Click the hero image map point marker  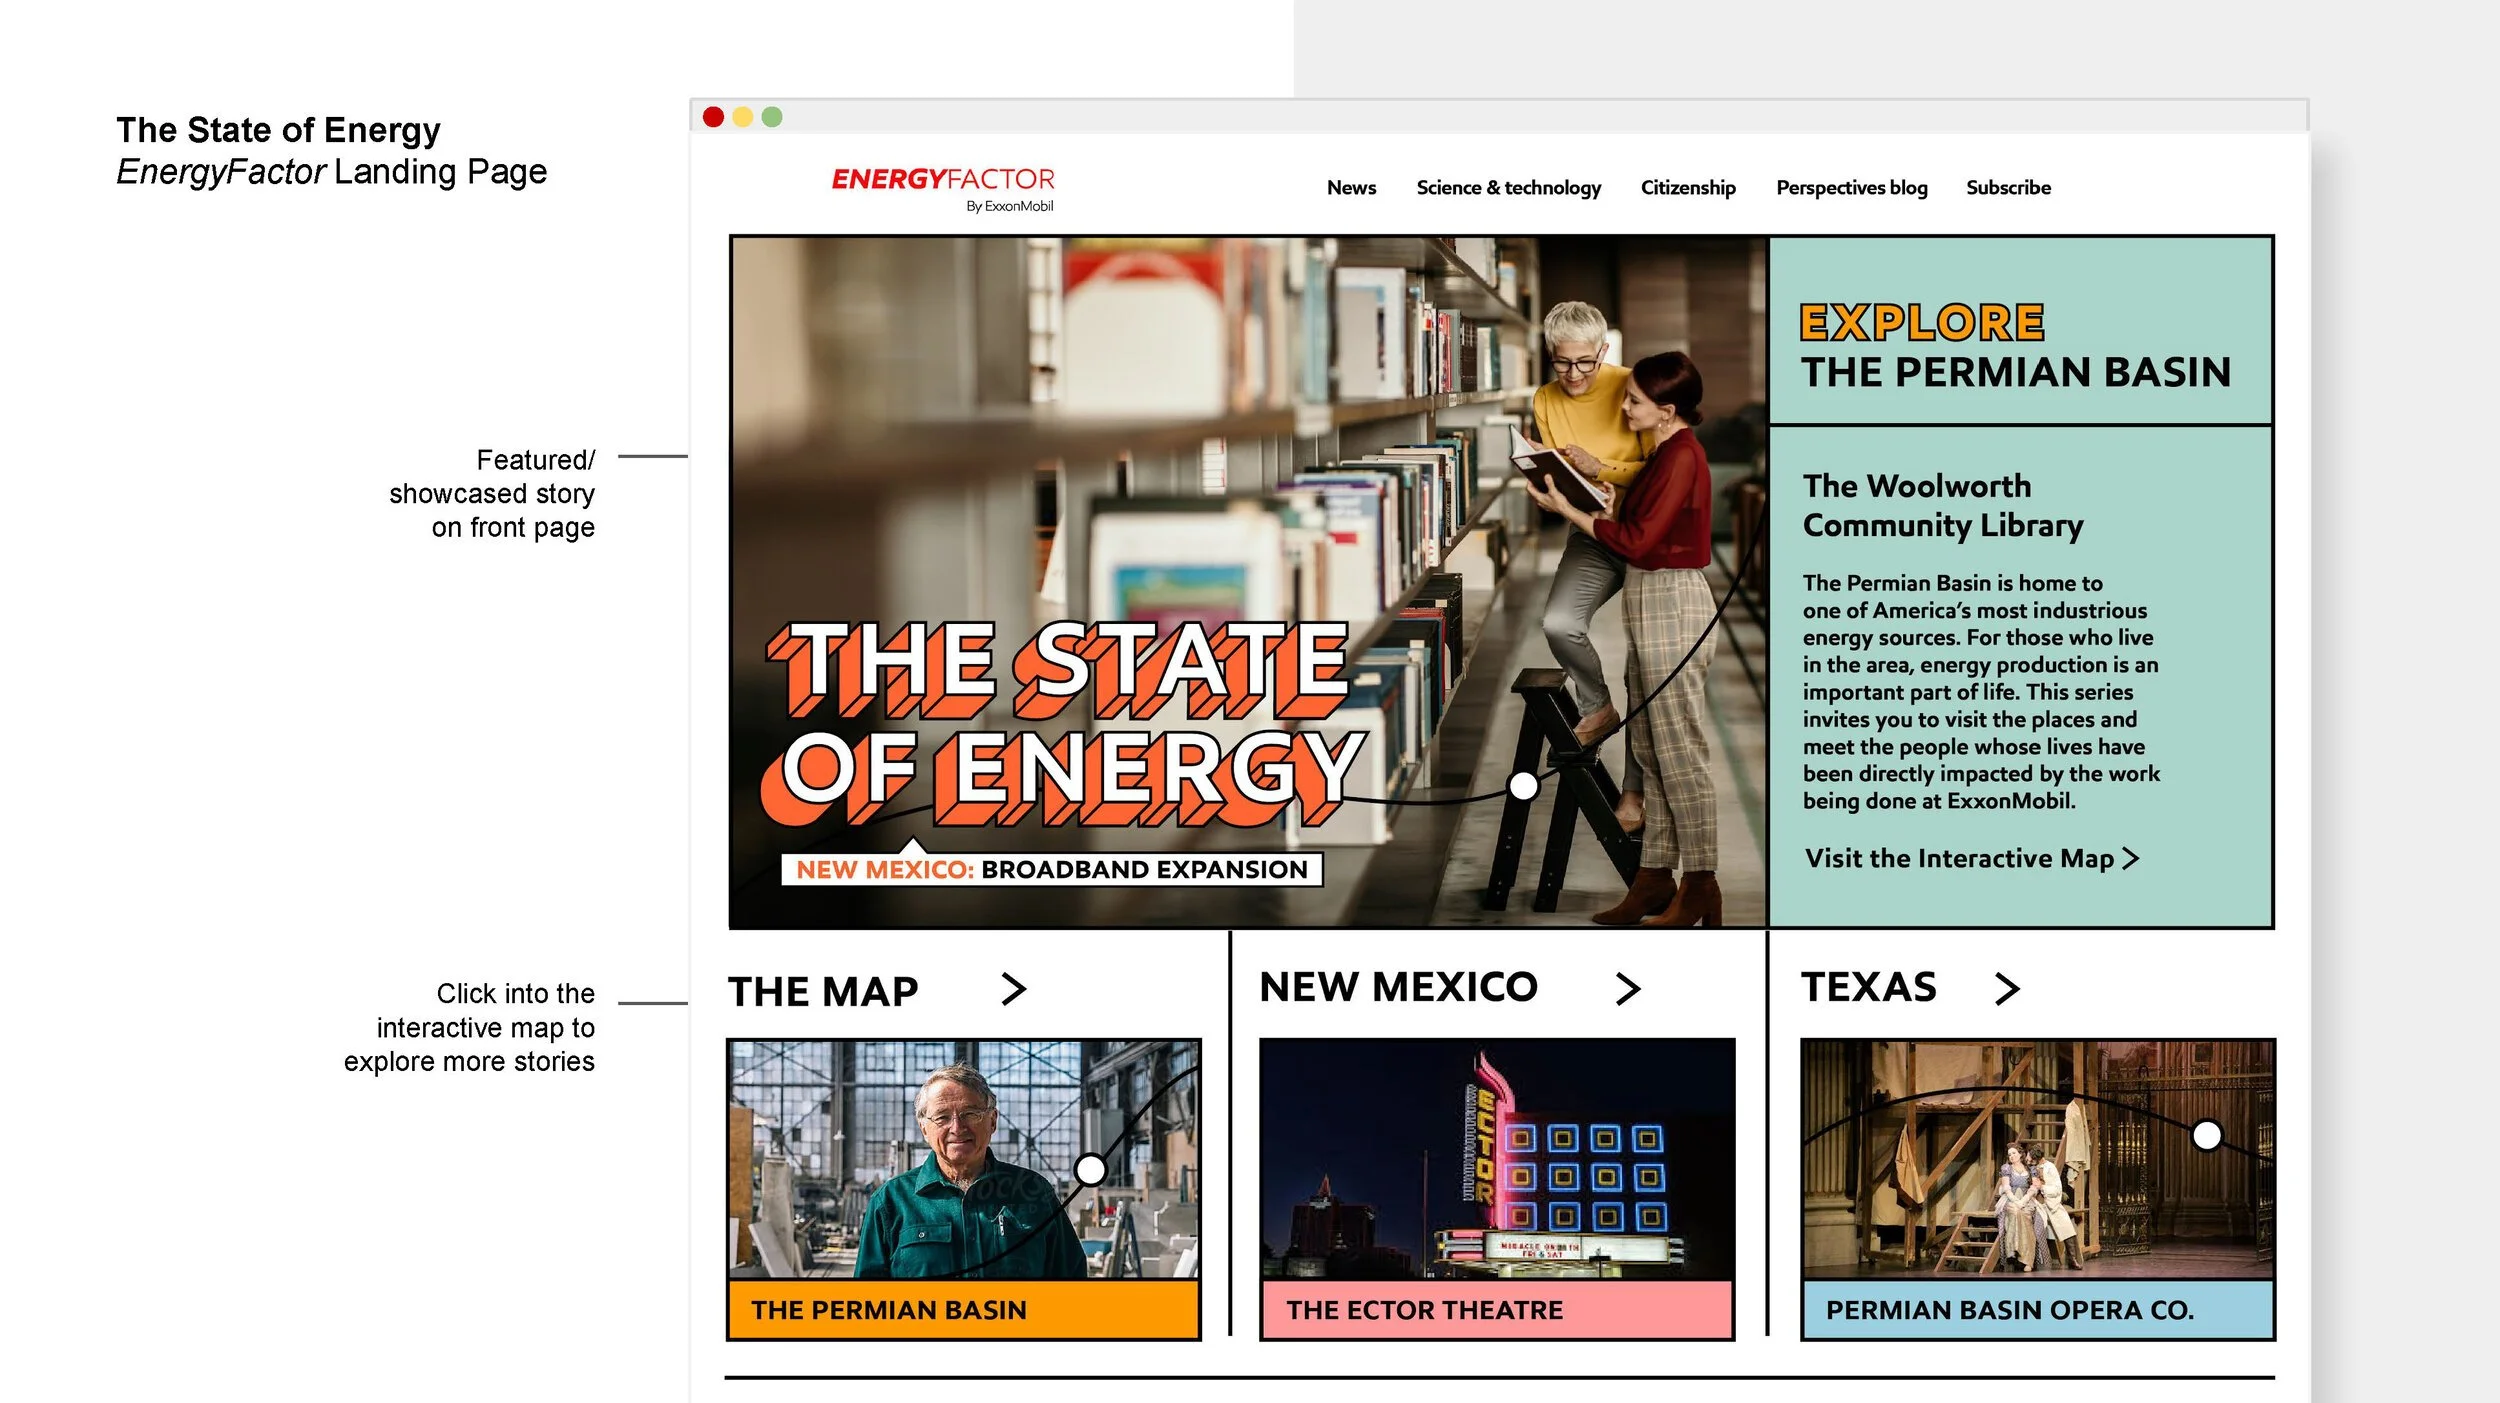coord(1523,786)
